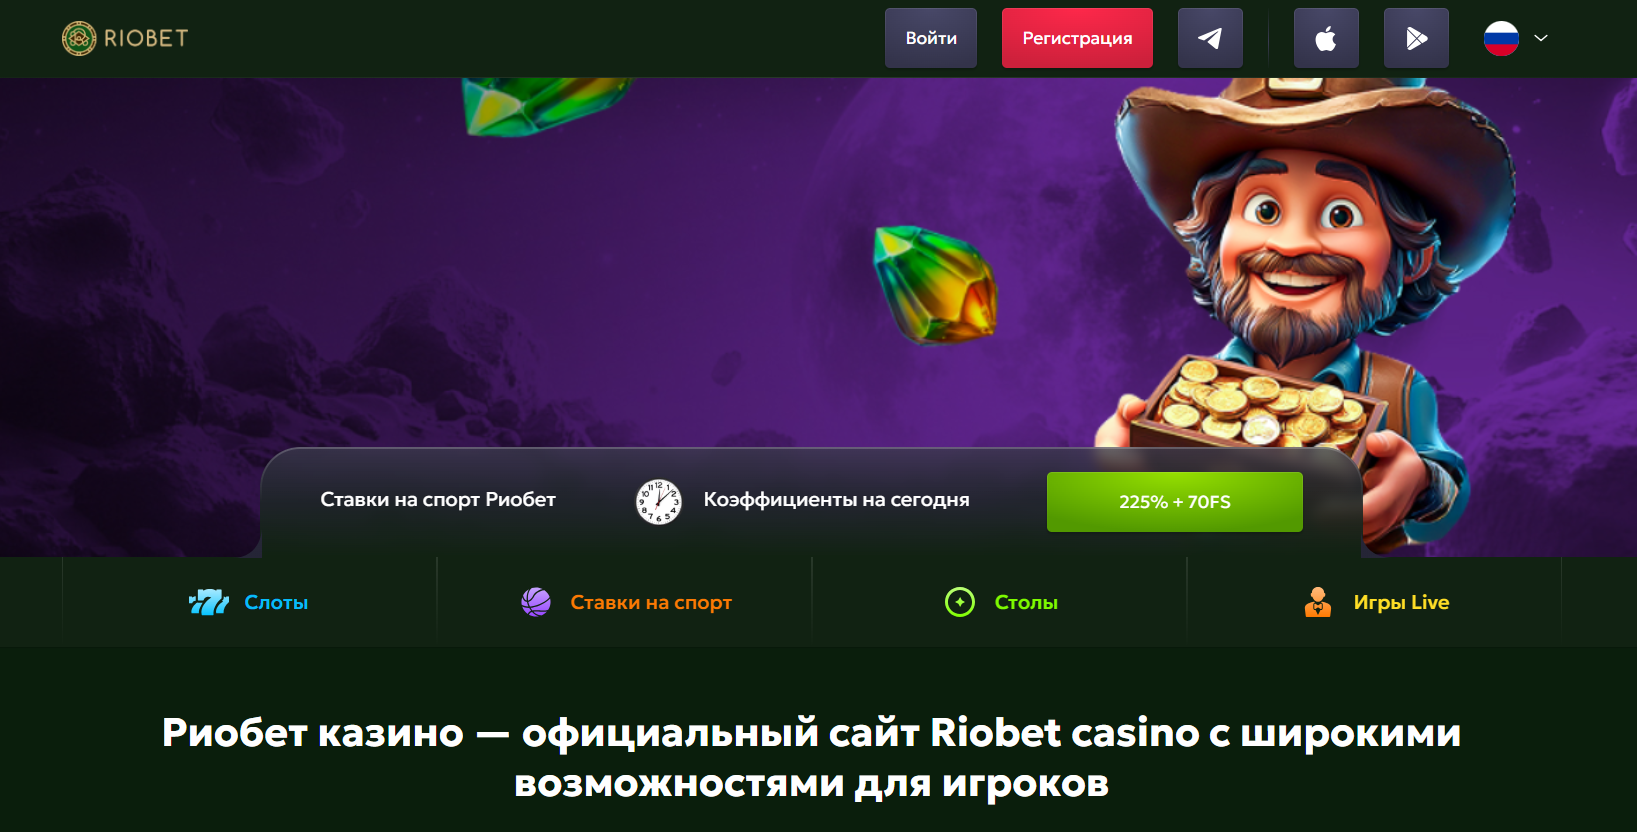Click the Russian flag language icon
Screen dimensions: 1637x832
click(x=1501, y=38)
